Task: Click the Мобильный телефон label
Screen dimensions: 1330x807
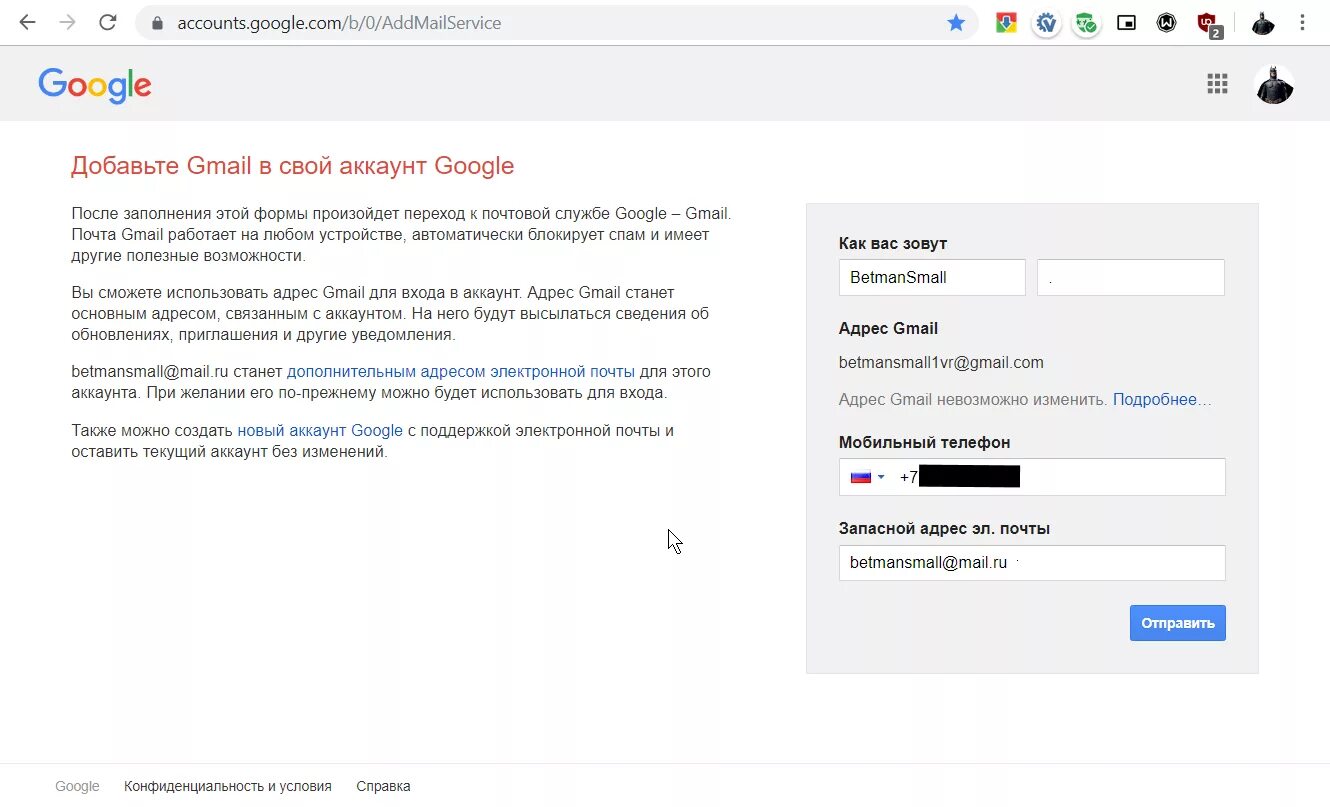Action: click(x=925, y=442)
